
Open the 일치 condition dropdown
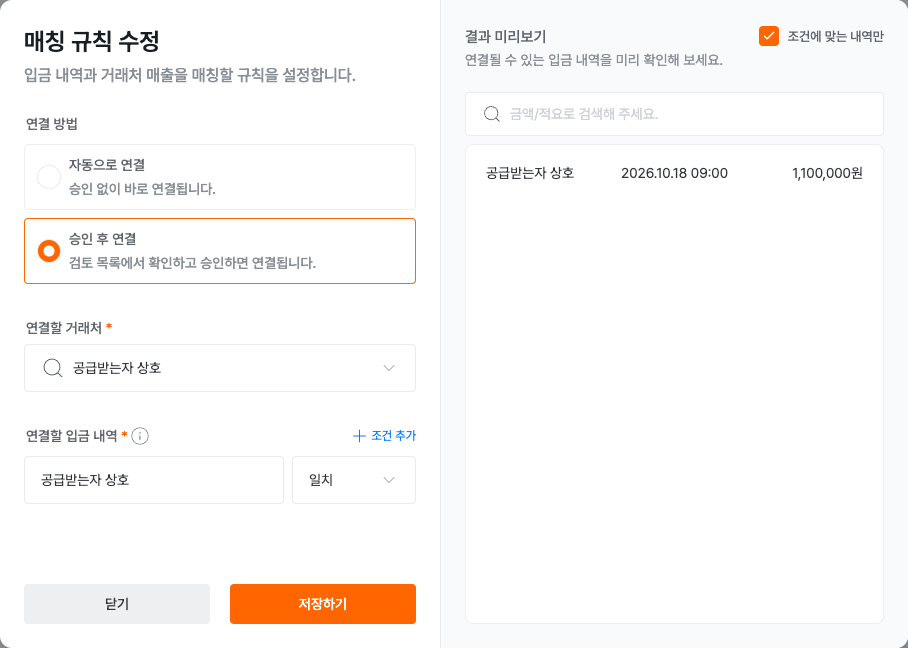coord(354,480)
